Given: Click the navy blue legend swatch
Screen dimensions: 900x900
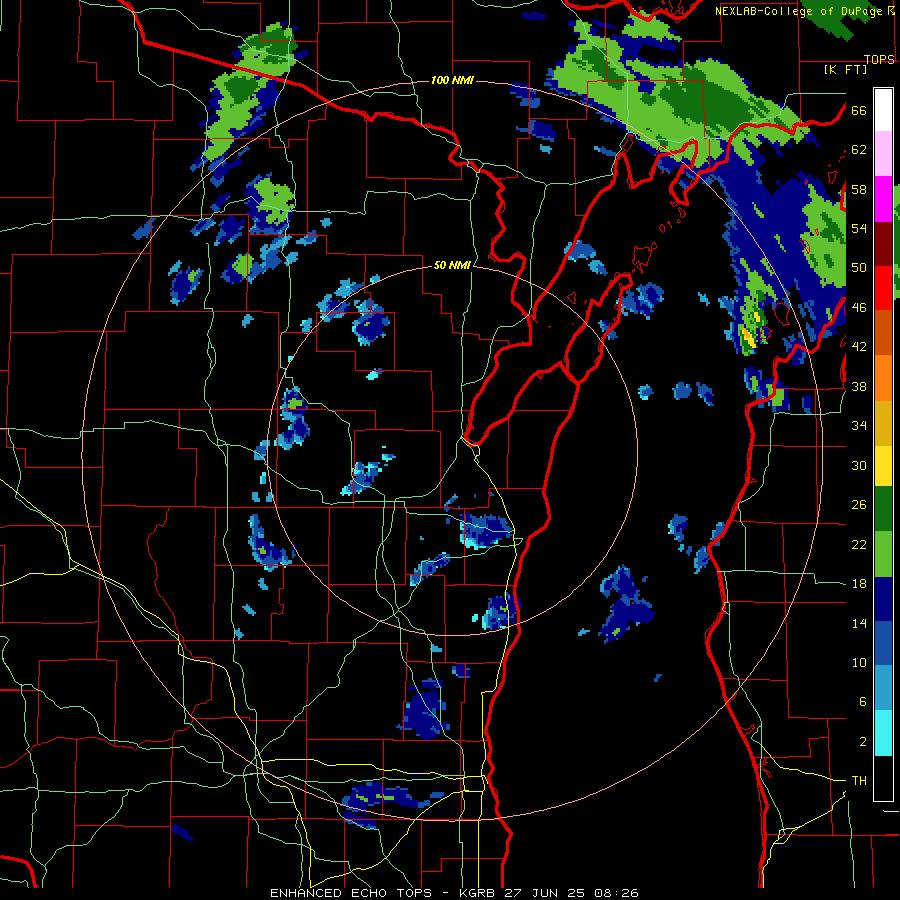Looking at the screenshot, I should click(883, 599).
